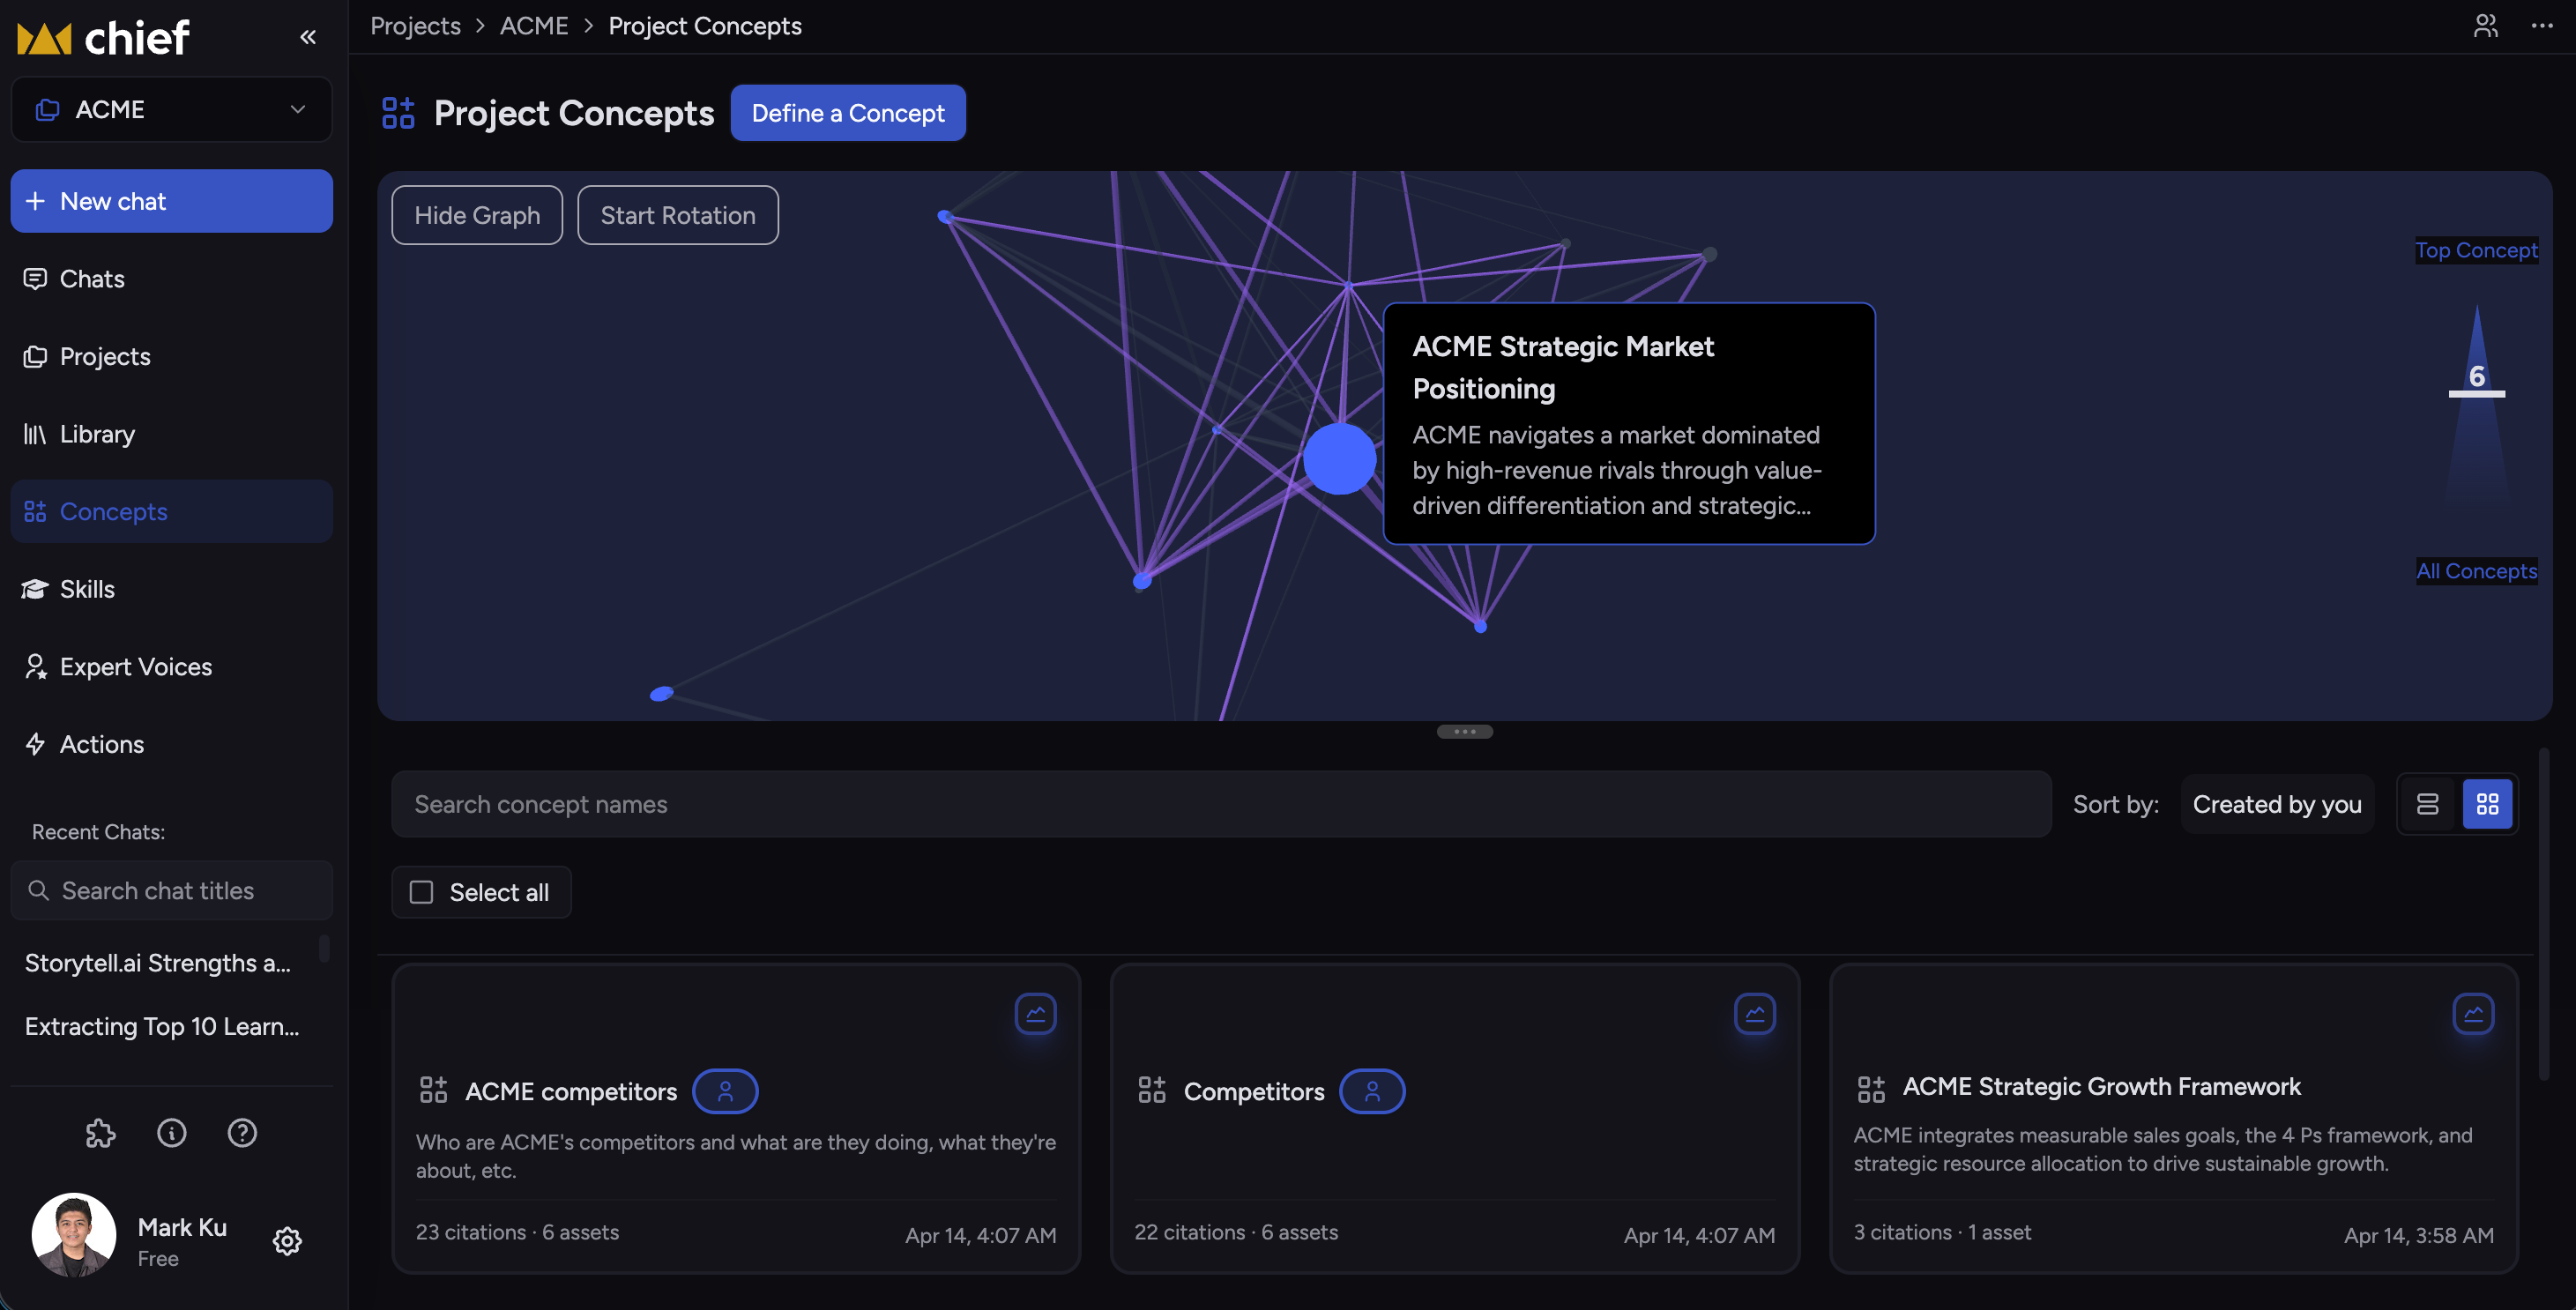Open the team members icon
The width and height of the screenshot is (2576, 1310).
click(2485, 26)
